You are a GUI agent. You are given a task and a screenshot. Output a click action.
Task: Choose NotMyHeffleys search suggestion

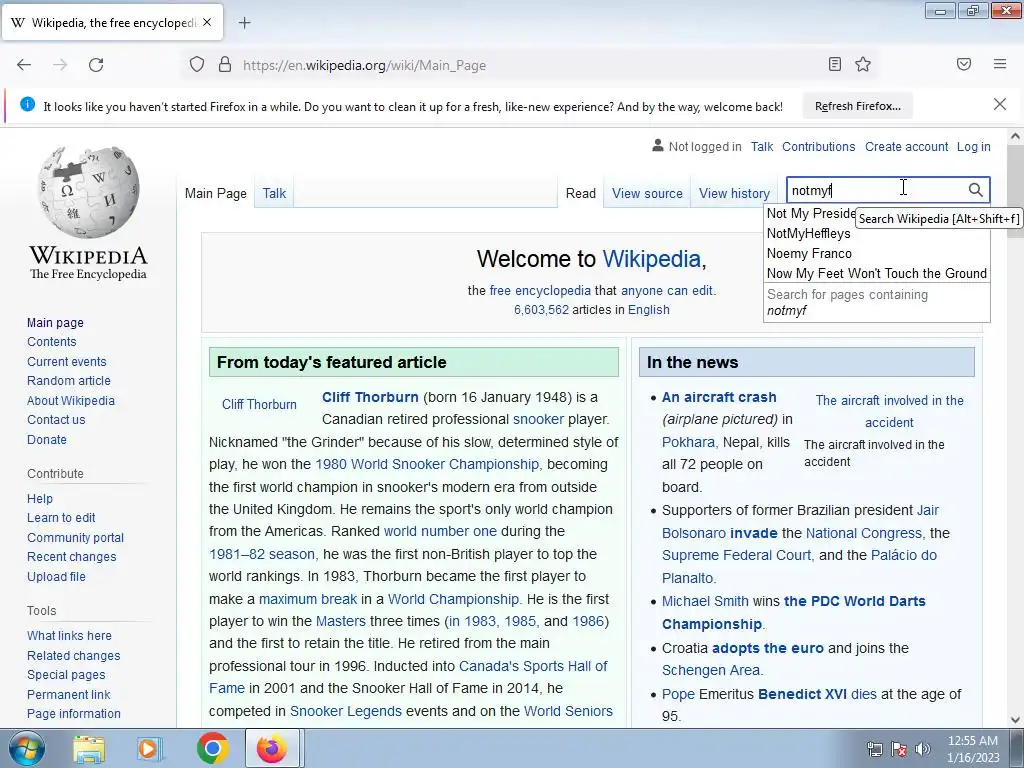(x=876, y=233)
